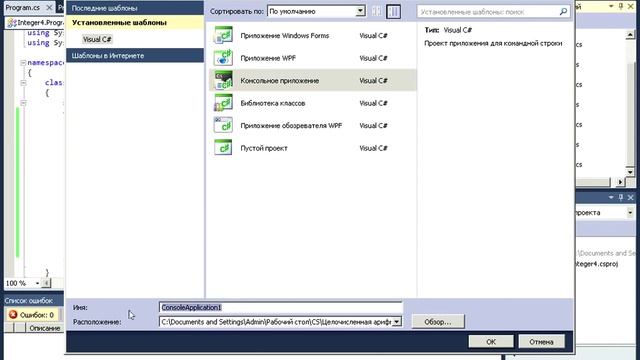The width and height of the screenshot is (640, 360).
Task: Click the 'Отмена' cancel button
Action: tap(541, 342)
